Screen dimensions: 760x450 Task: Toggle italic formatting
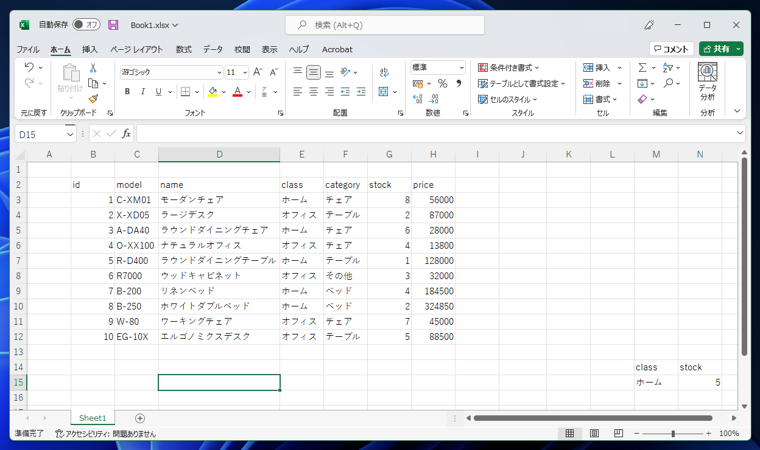142,92
